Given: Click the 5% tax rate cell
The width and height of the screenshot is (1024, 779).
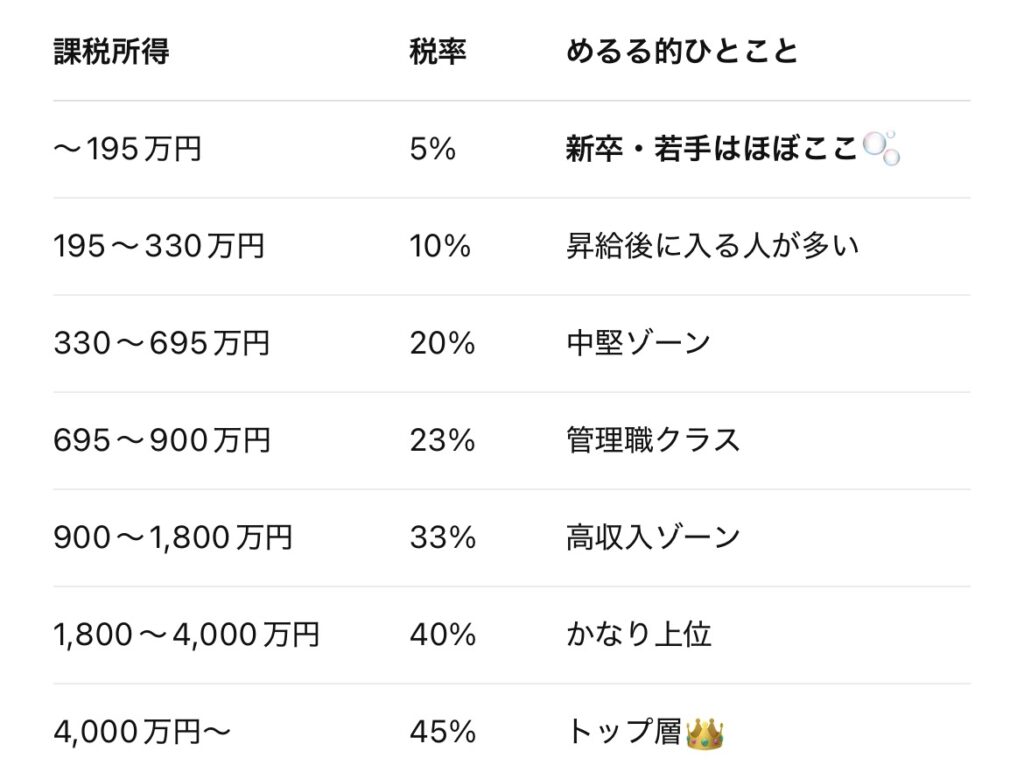Looking at the screenshot, I should coord(432,150).
